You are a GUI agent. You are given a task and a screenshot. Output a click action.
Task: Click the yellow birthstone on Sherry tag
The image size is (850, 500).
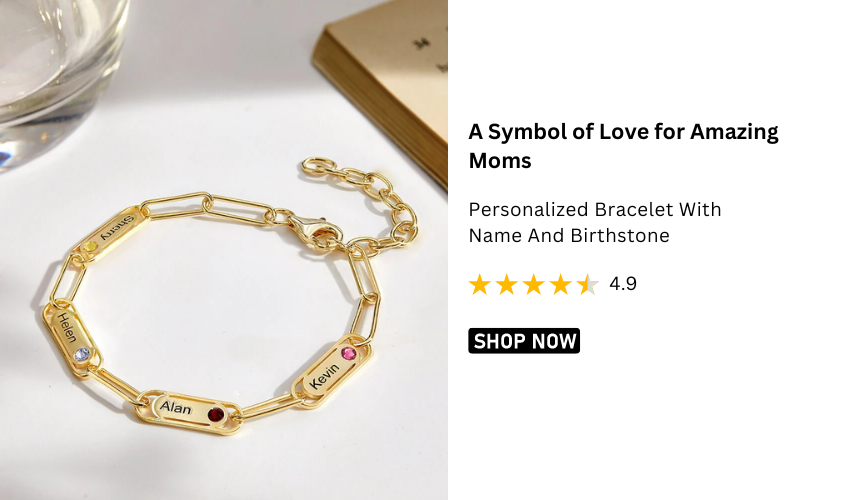click(90, 248)
